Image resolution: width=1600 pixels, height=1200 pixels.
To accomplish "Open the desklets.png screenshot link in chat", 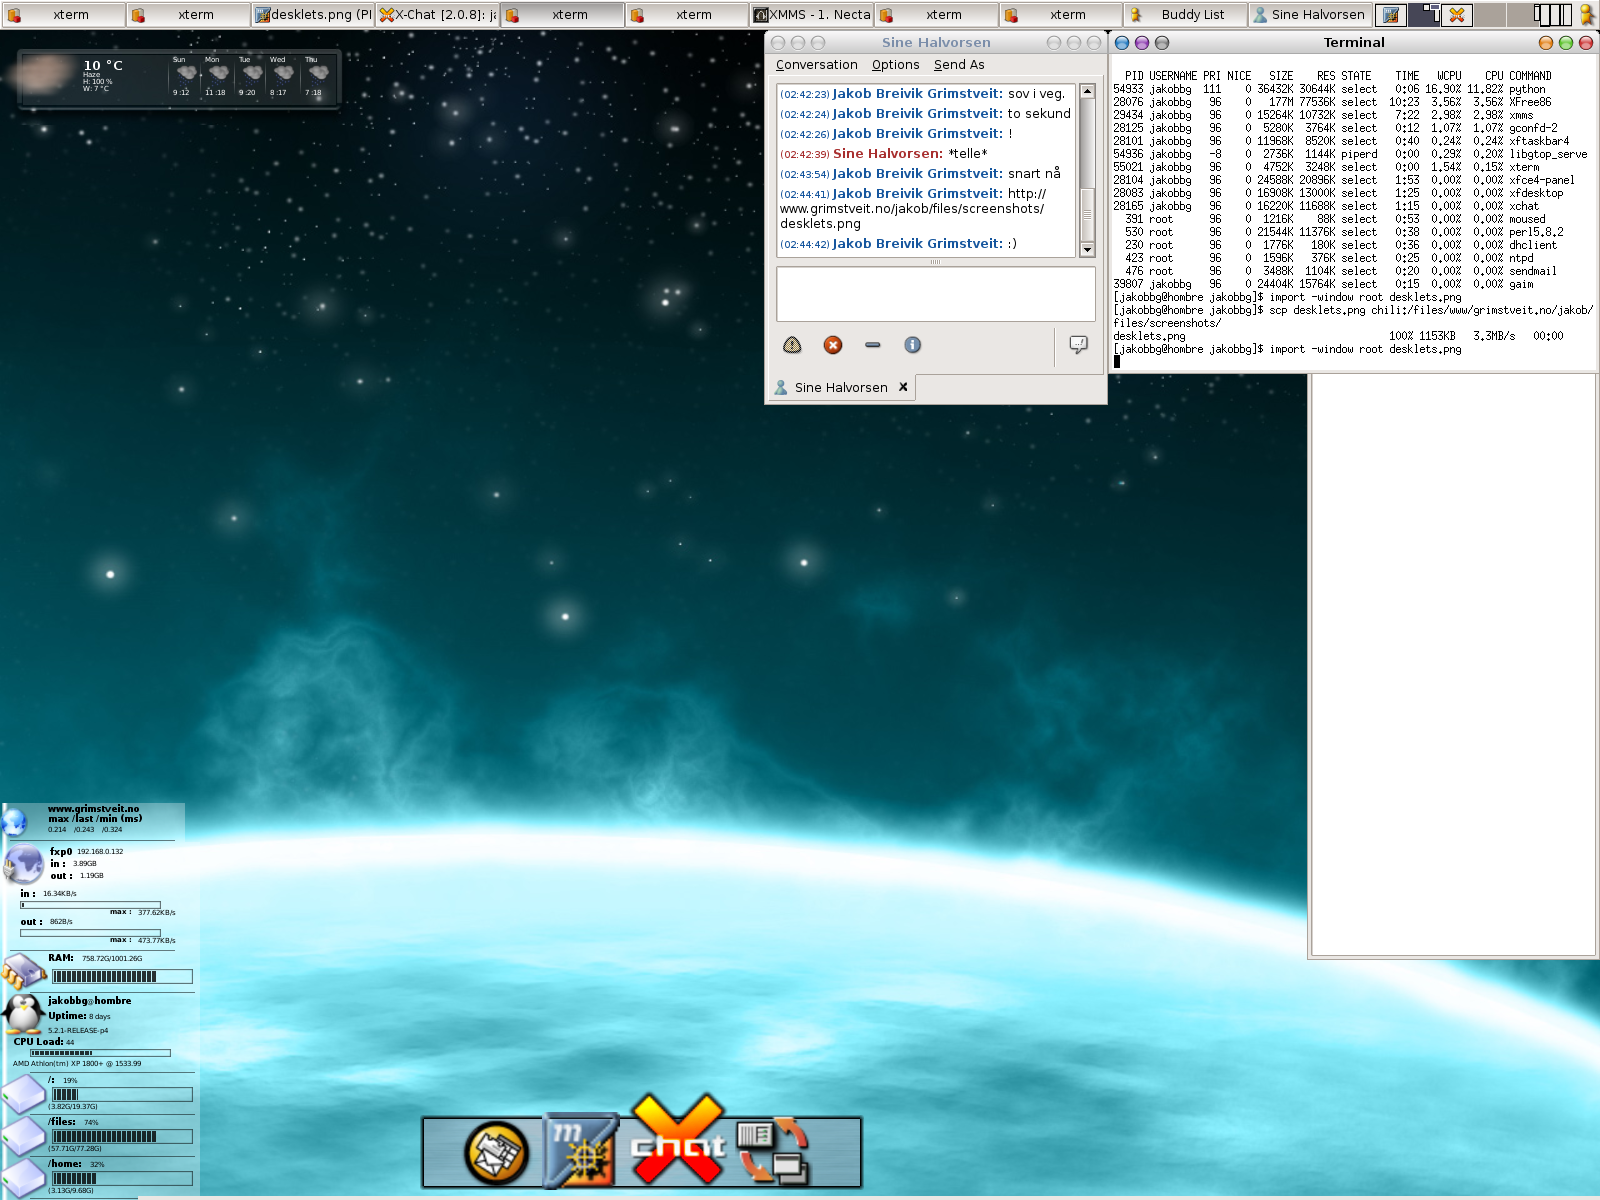I will [912, 209].
